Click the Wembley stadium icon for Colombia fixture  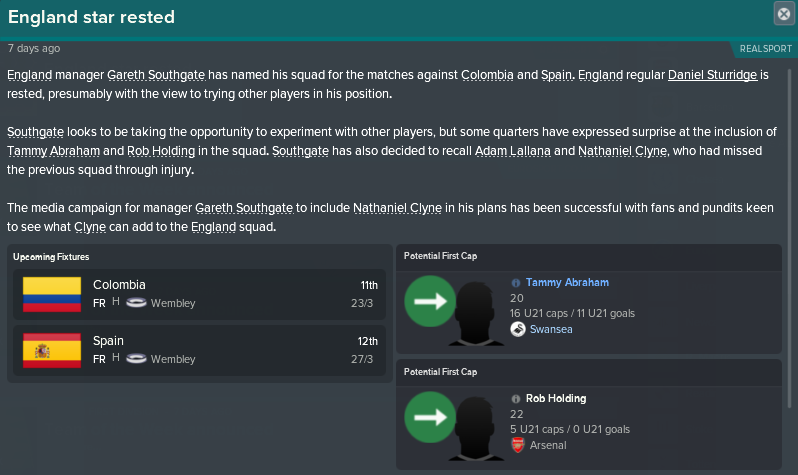point(136,303)
